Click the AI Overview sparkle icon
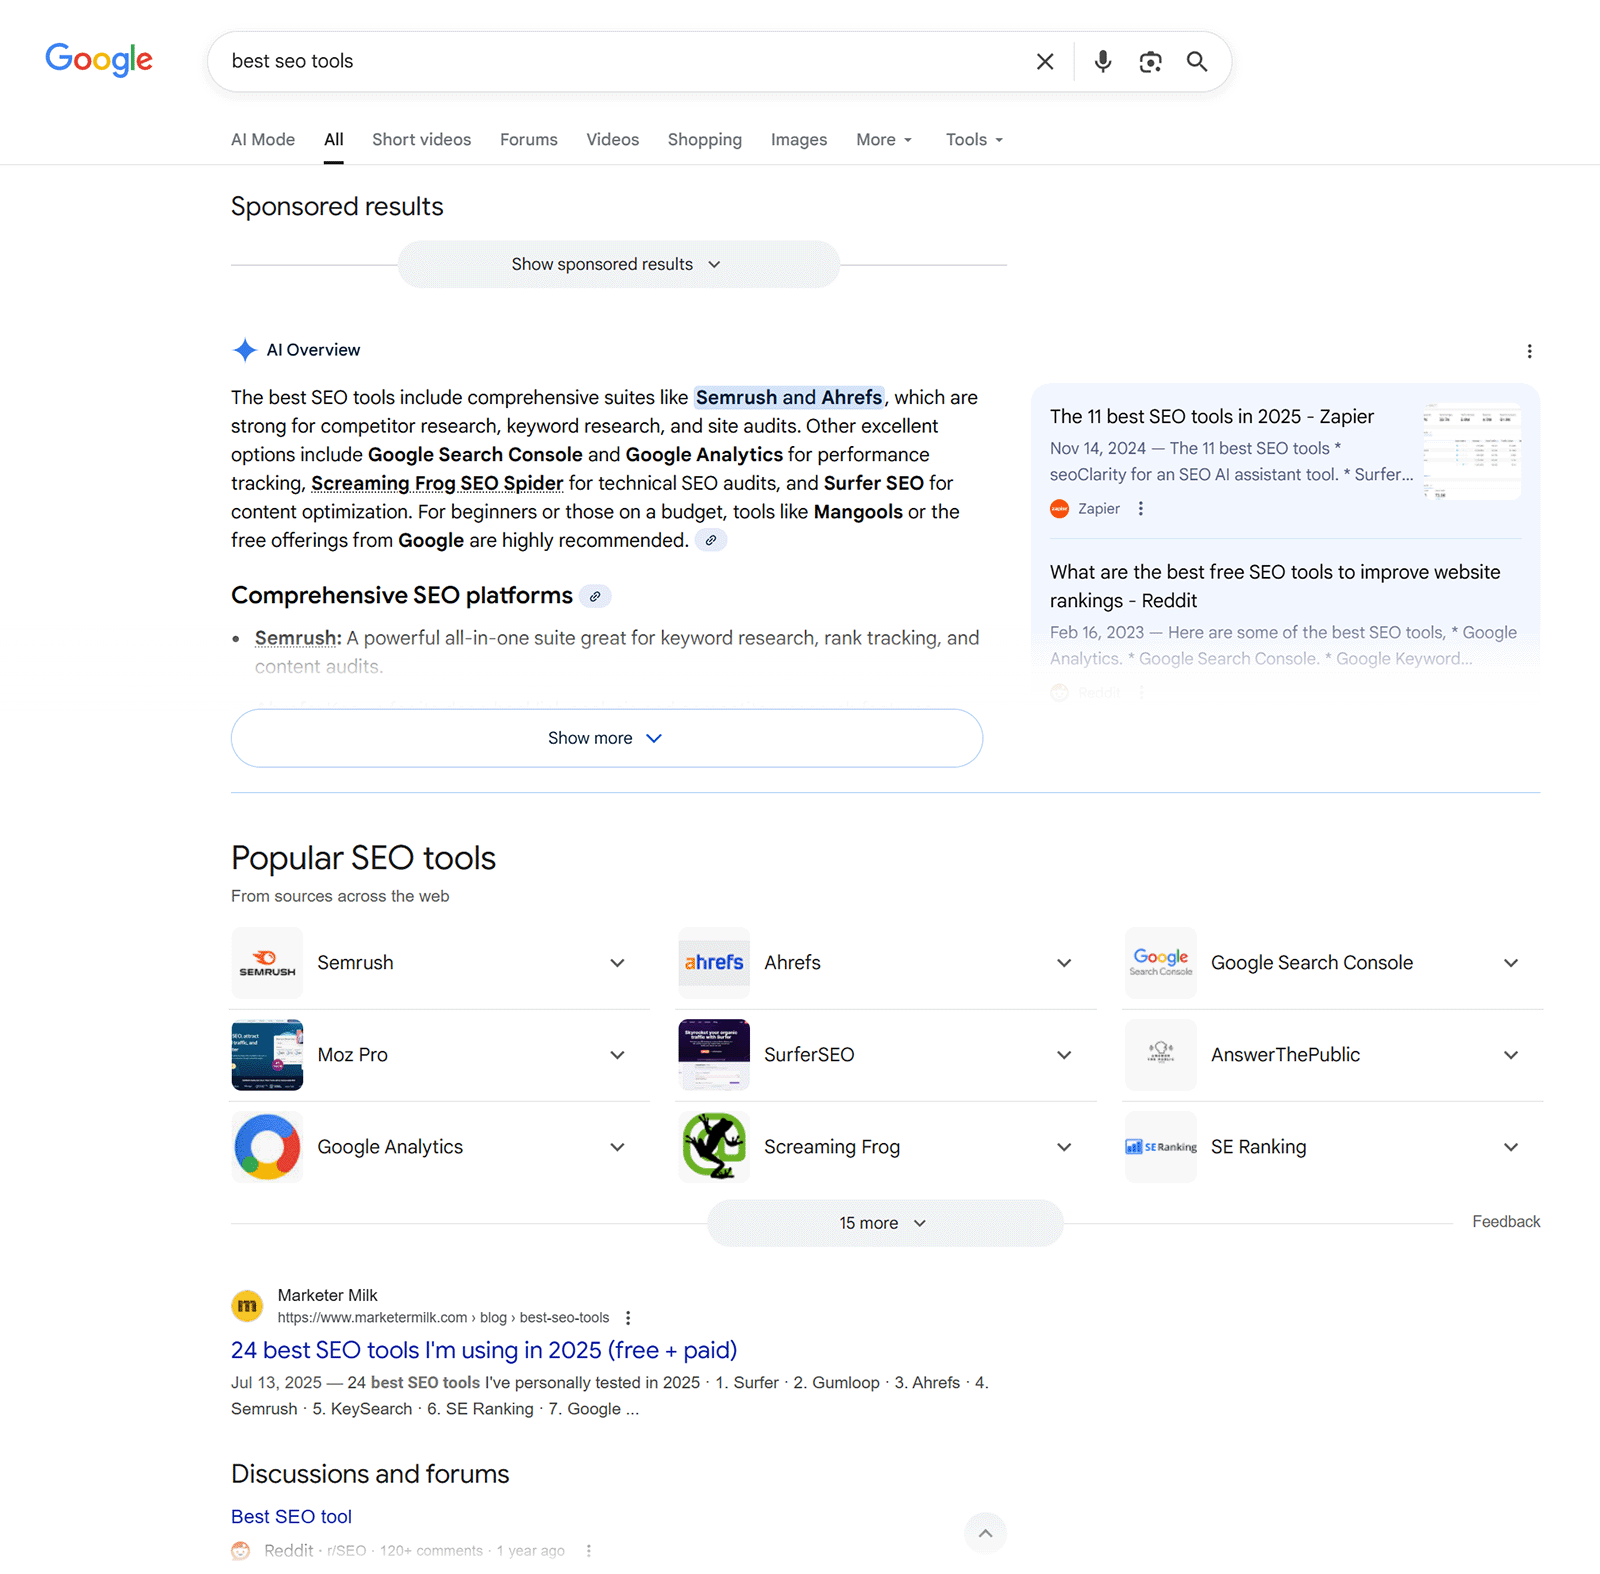Image resolution: width=1600 pixels, height=1574 pixels. [x=244, y=350]
